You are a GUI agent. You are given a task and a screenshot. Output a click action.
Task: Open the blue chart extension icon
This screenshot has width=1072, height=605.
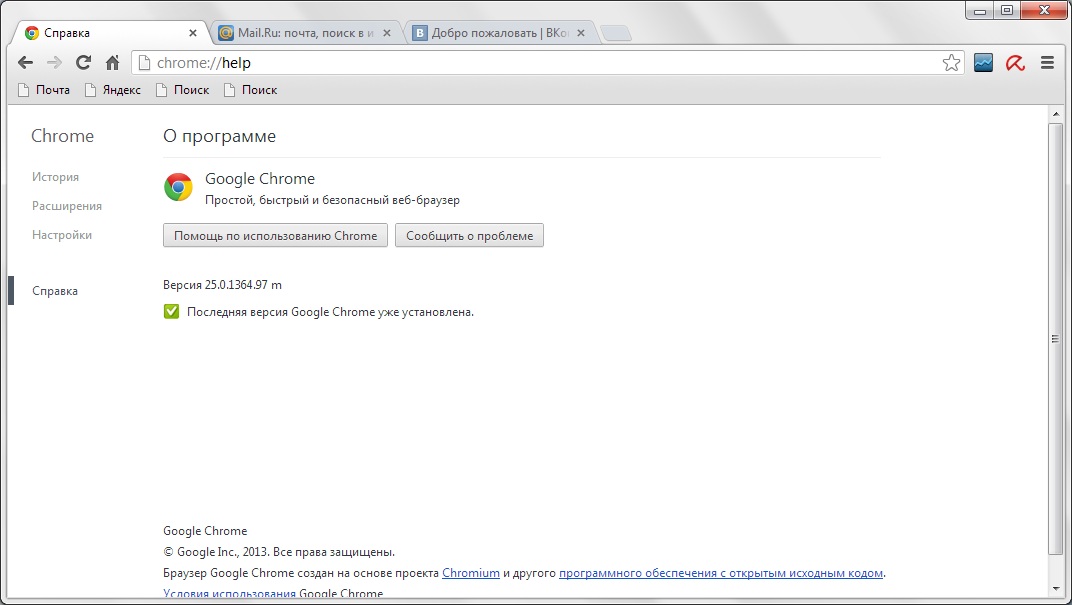[983, 63]
